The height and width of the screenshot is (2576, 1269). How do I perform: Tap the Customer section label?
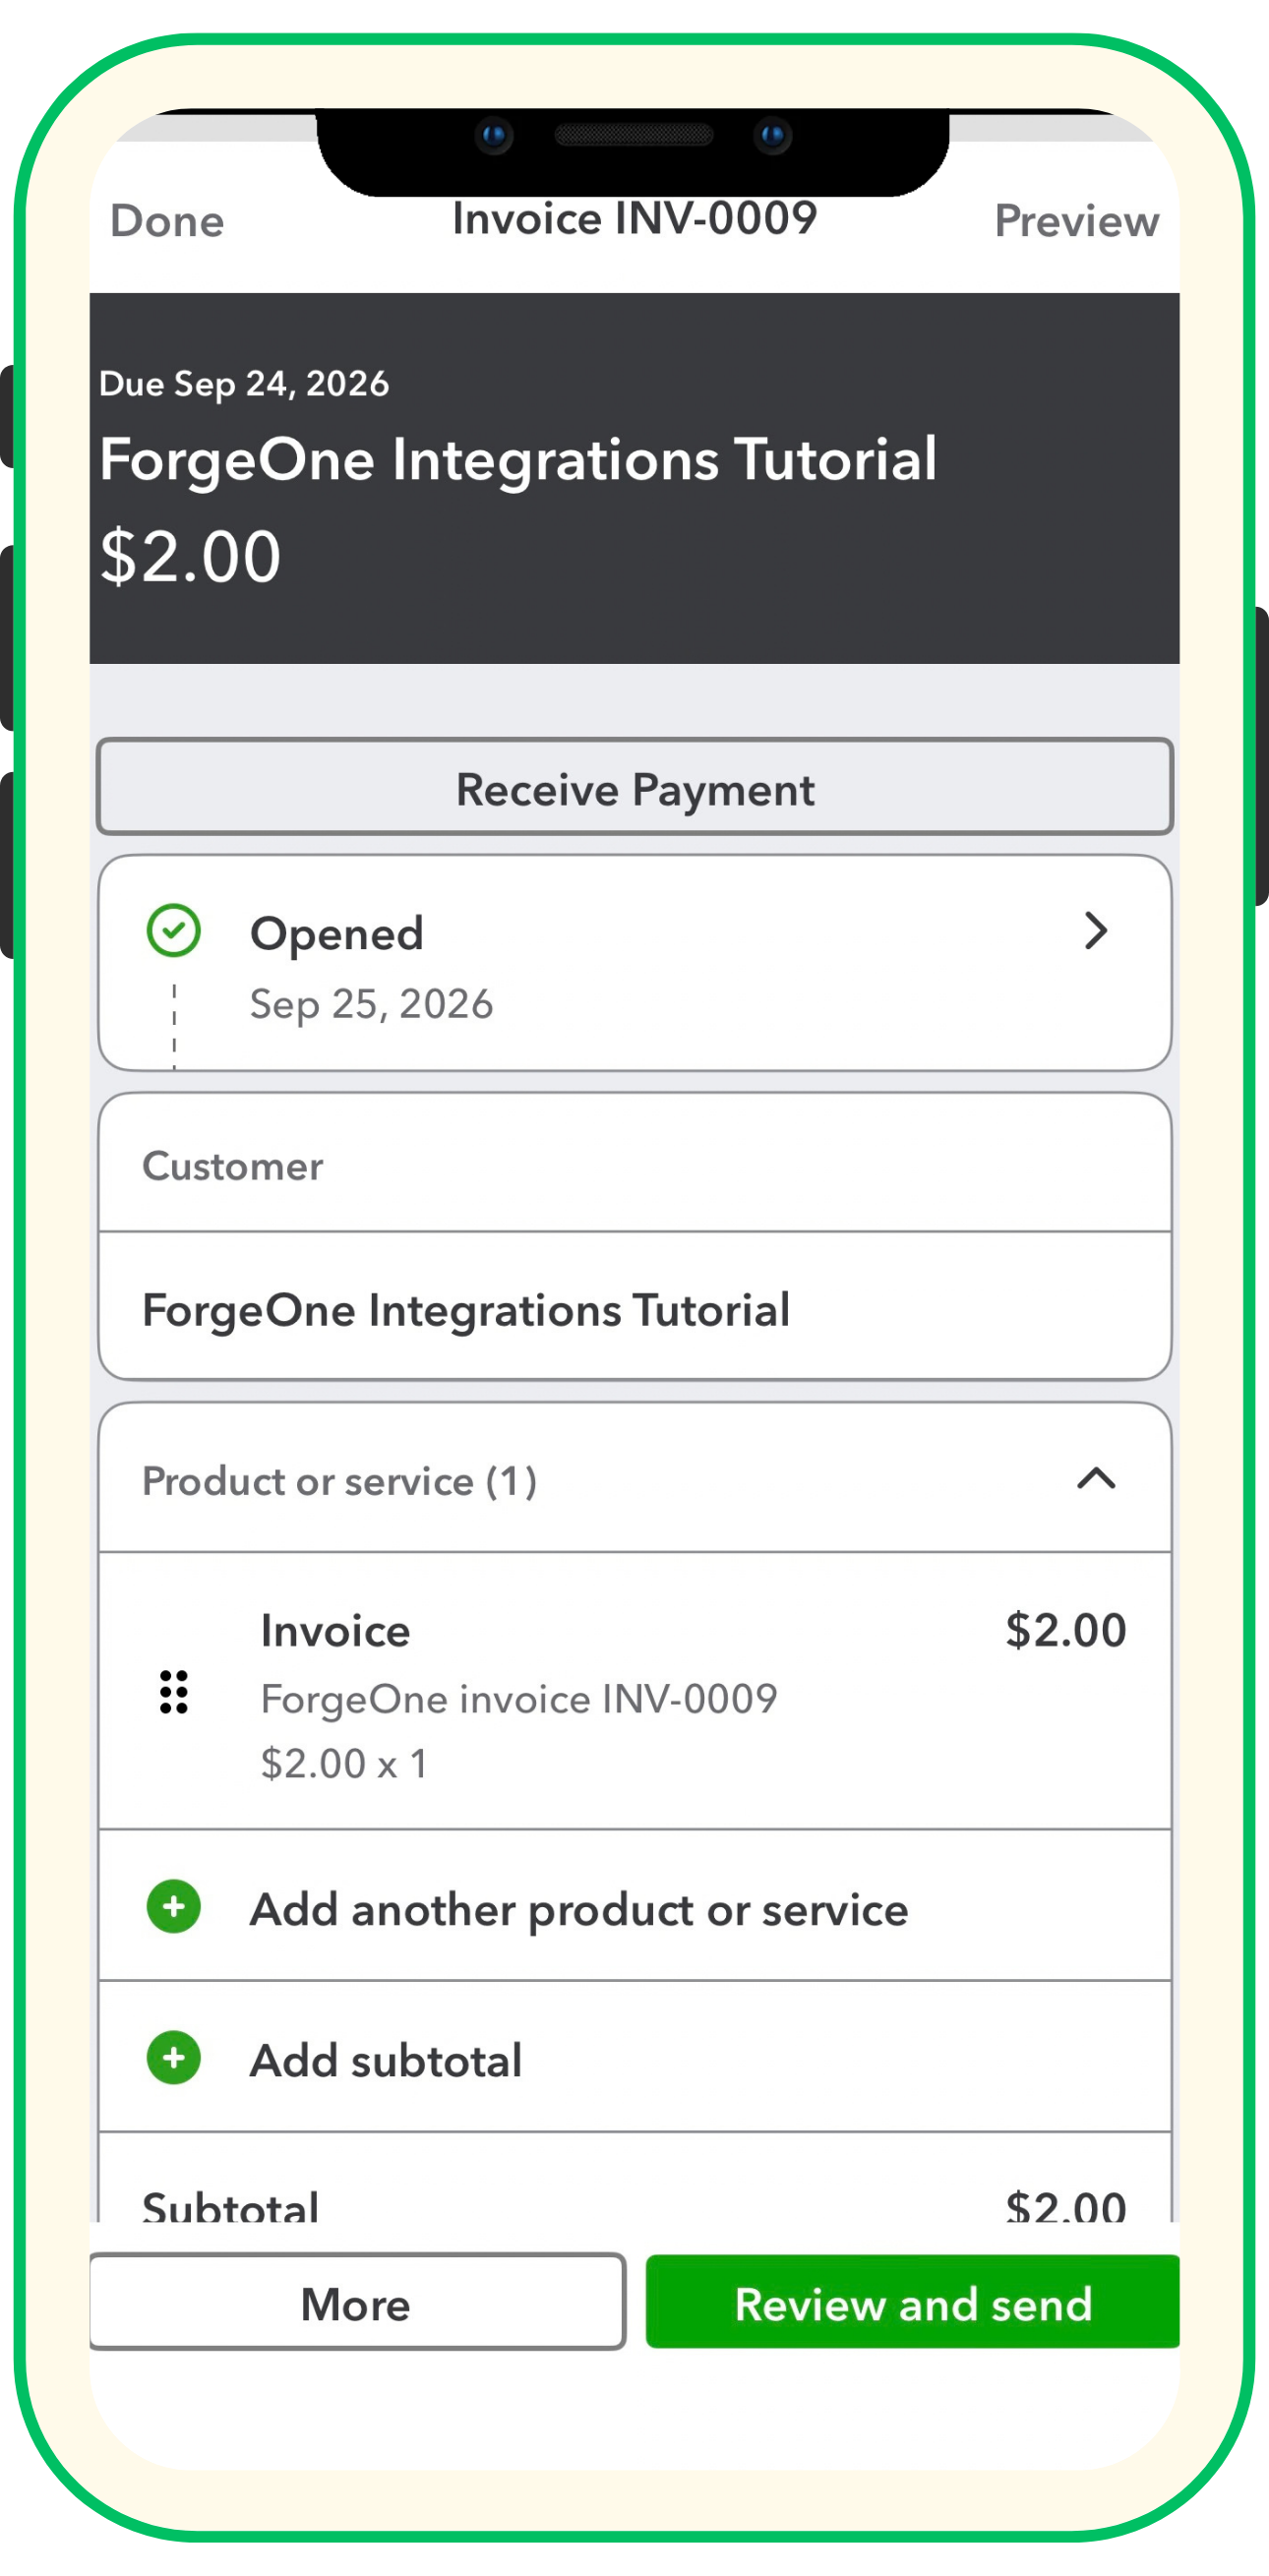click(x=232, y=1166)
